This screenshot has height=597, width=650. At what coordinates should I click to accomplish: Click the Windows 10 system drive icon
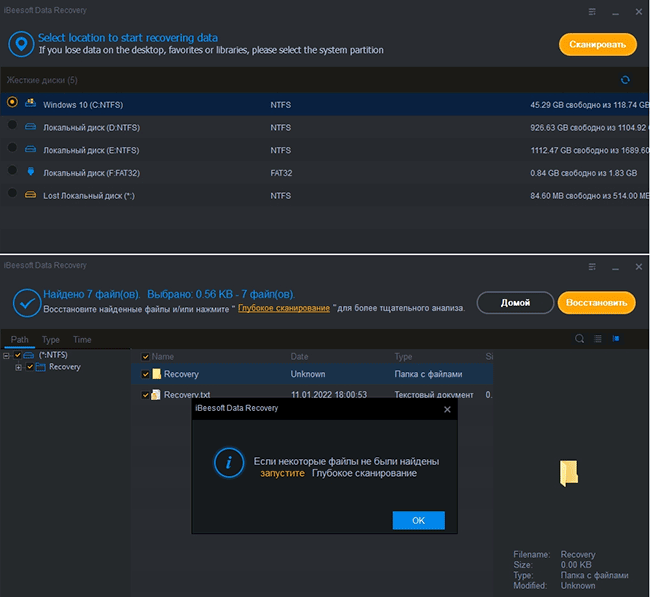30,103
